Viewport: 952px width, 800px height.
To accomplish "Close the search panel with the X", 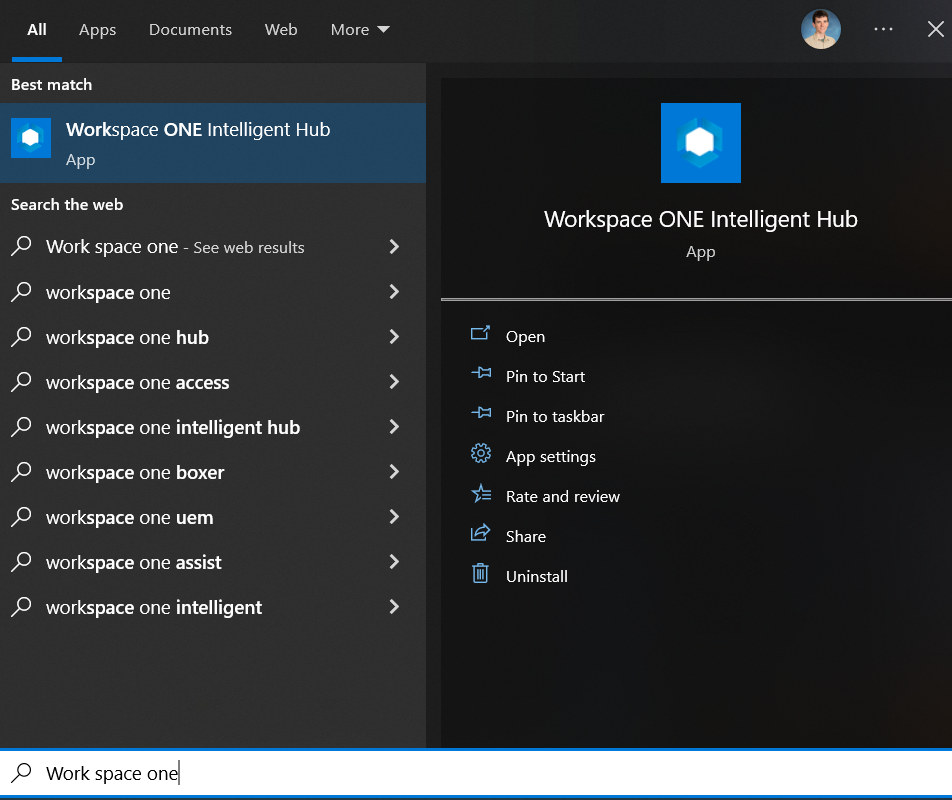I will pos(936,29).
